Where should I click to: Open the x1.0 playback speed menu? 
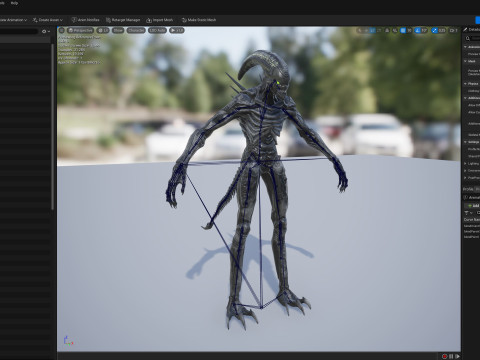tap(177, 30)
